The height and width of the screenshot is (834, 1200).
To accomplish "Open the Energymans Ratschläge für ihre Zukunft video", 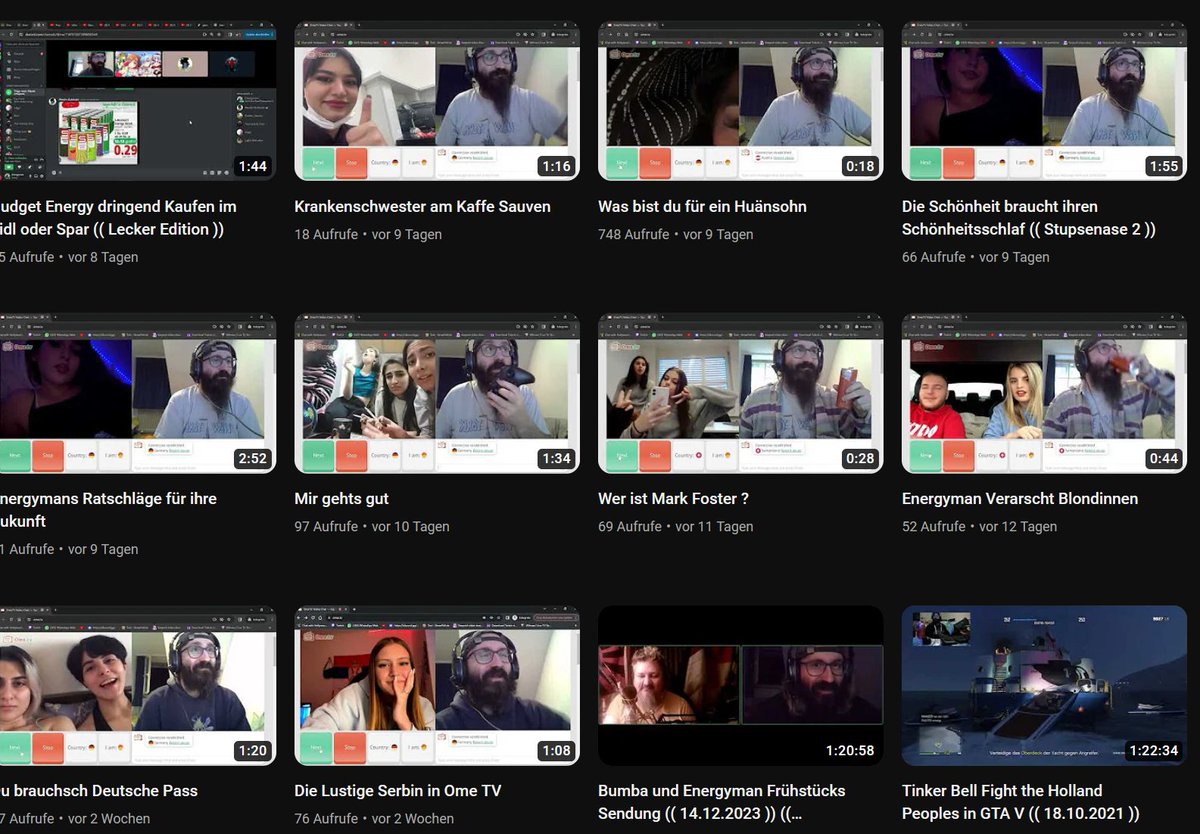I will click(x=138, y=392).
